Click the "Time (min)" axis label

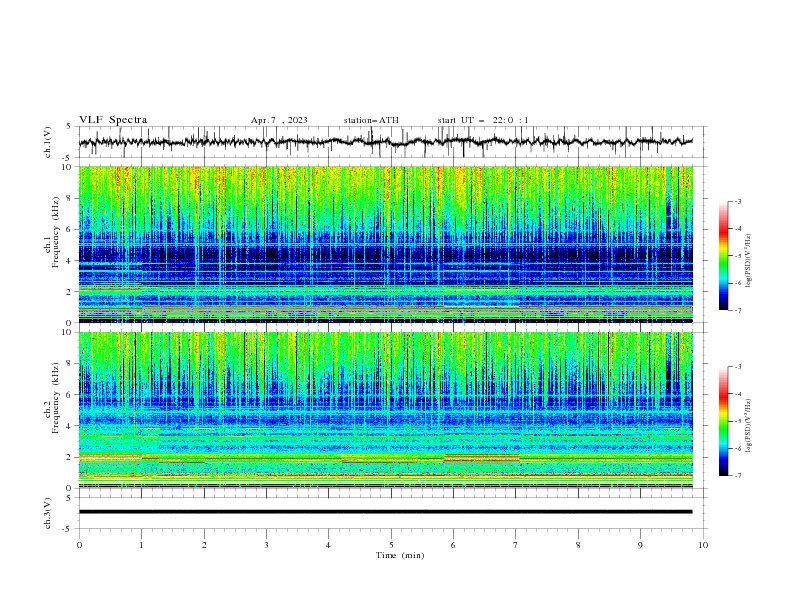400,555
